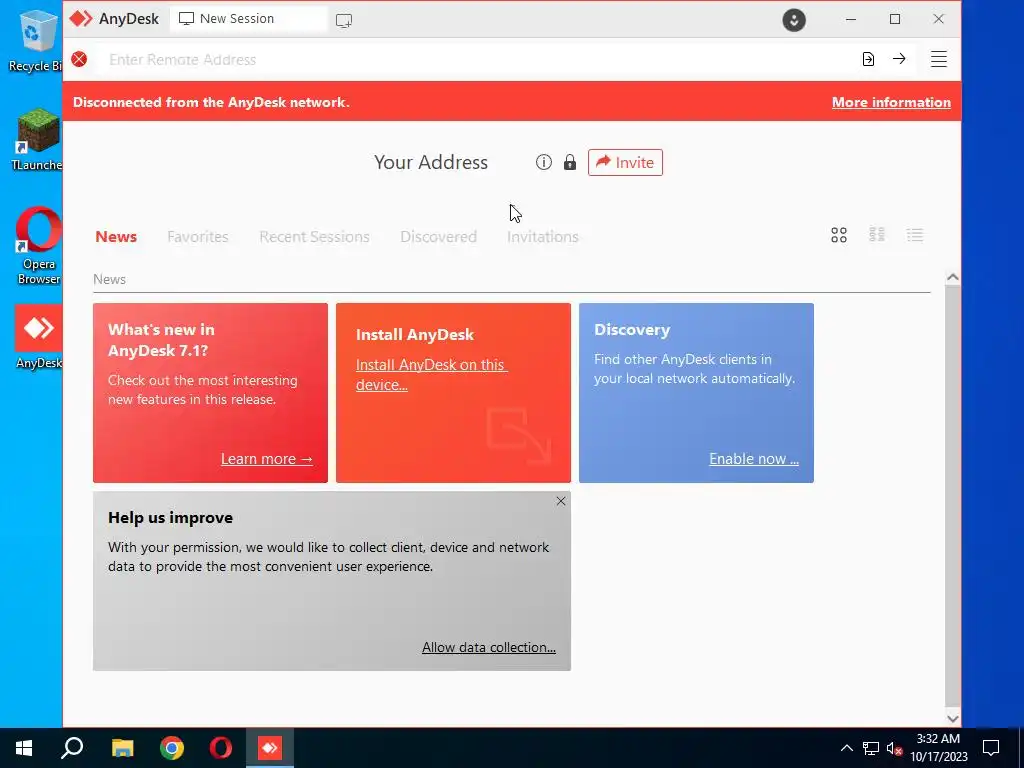Click the network icon in system tray
1024x768 pixels.
pyautogui.click(x=871, y=748)
